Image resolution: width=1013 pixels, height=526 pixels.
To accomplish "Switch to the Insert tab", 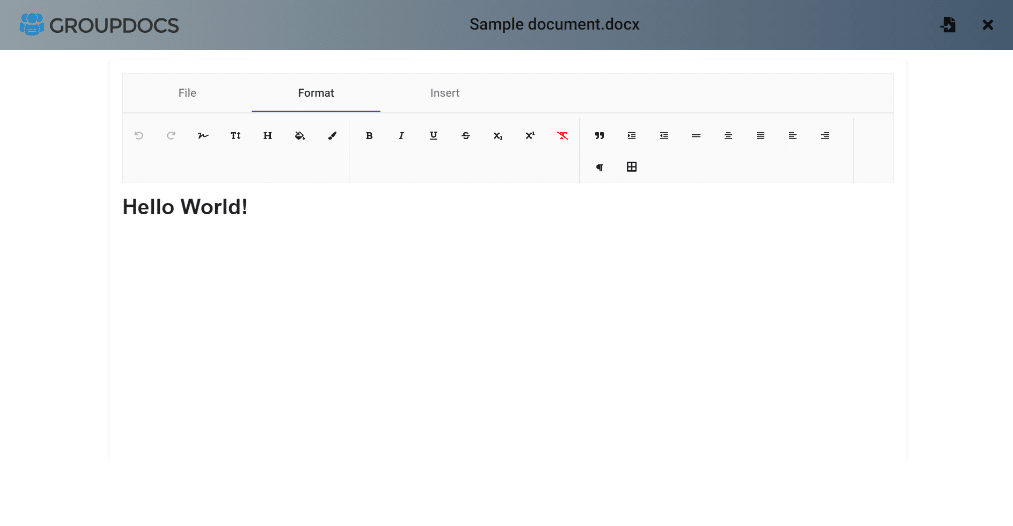I will (445, 93).
